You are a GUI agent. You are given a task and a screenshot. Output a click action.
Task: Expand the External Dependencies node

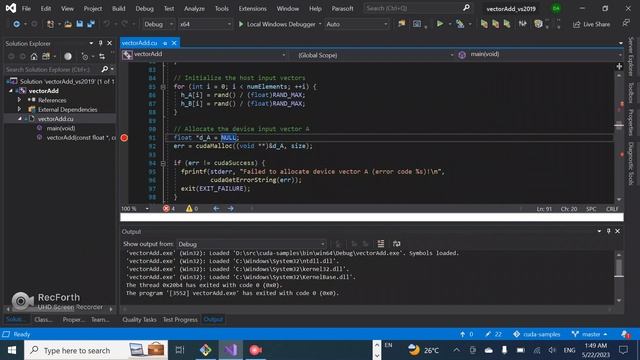pyautogui.click(x=19, y=109)
